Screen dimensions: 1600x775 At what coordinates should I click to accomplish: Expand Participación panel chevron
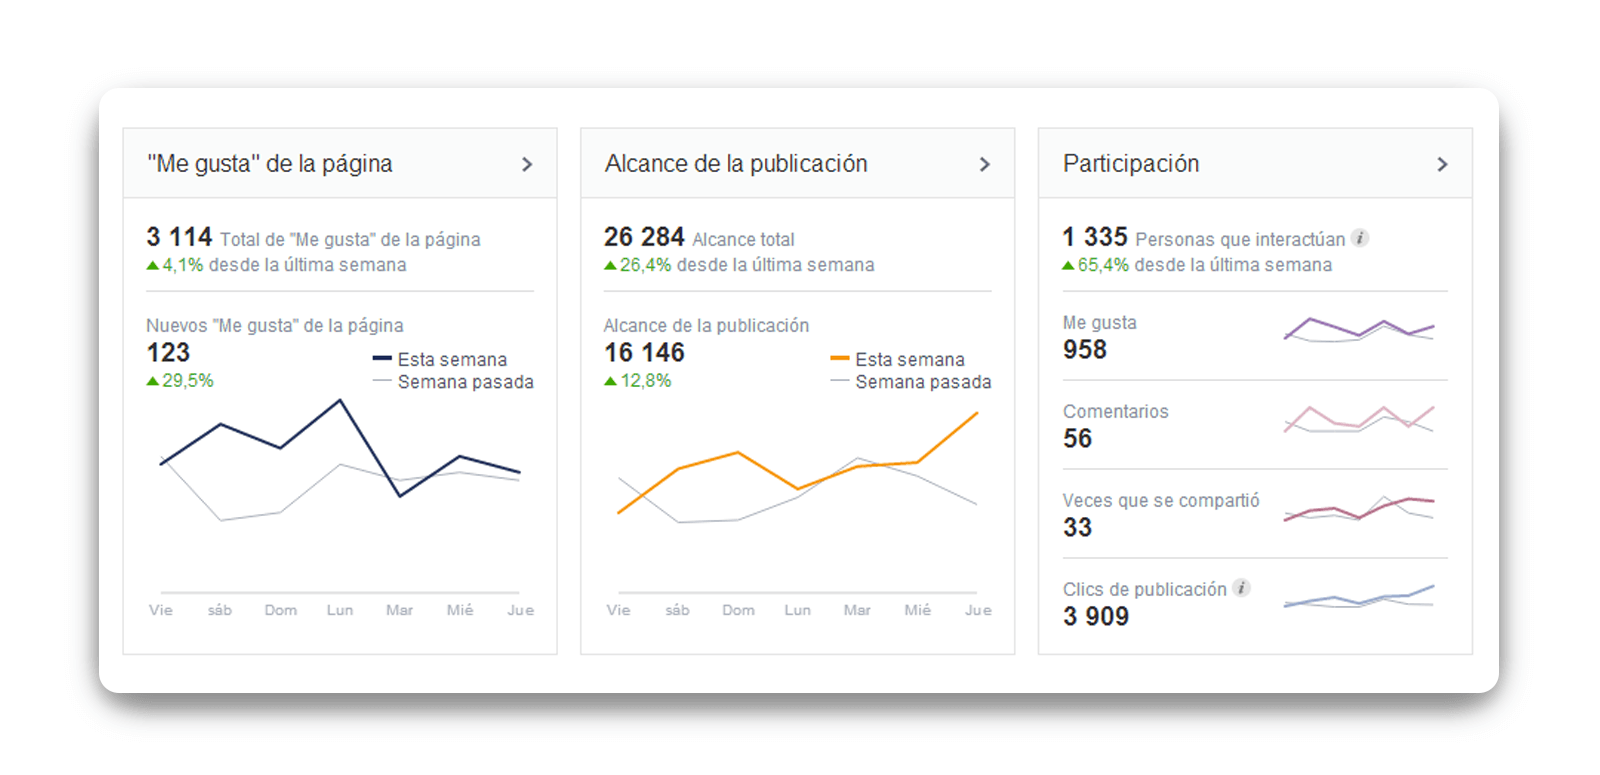coord(1442,164)
